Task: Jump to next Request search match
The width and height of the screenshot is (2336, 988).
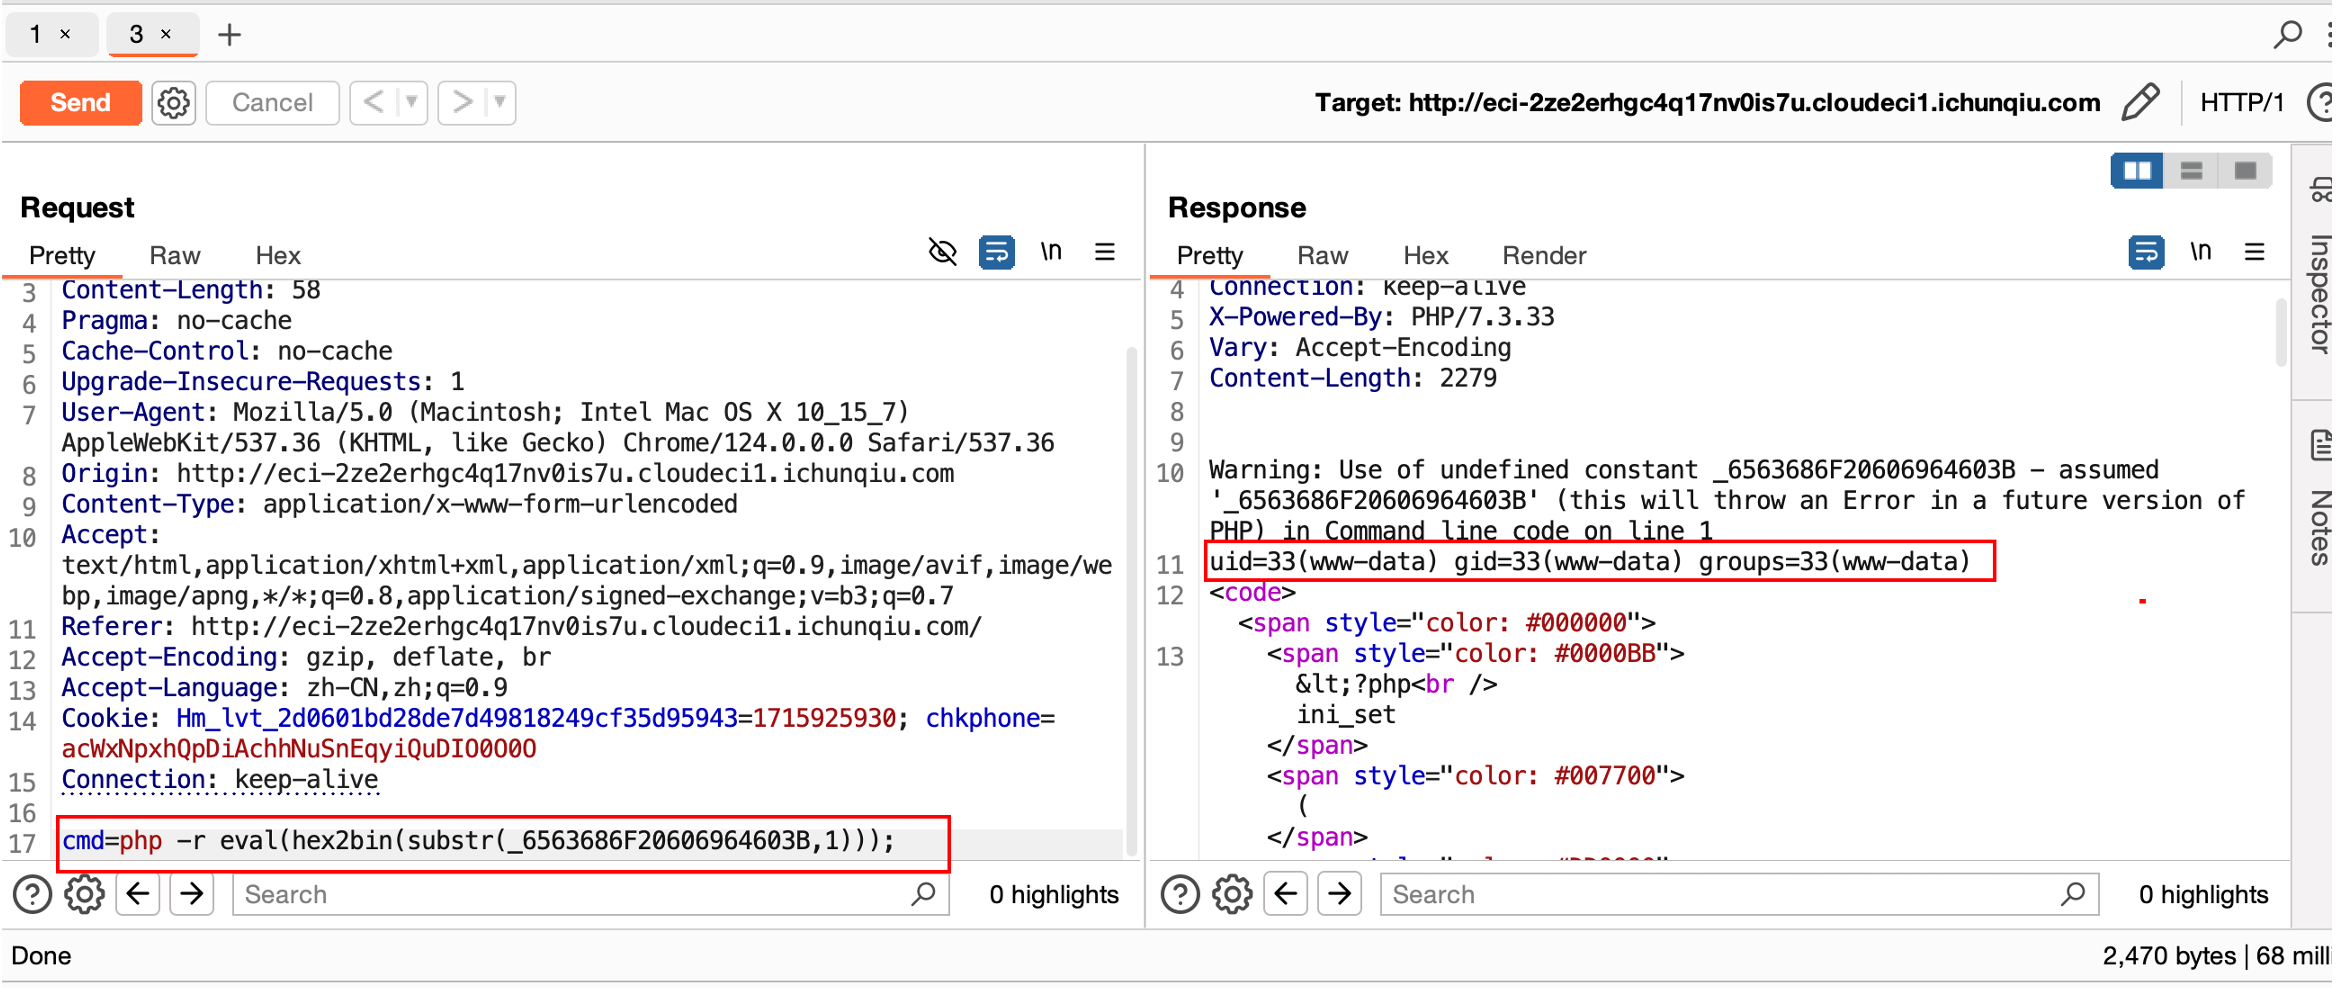Action: point(192,894)
